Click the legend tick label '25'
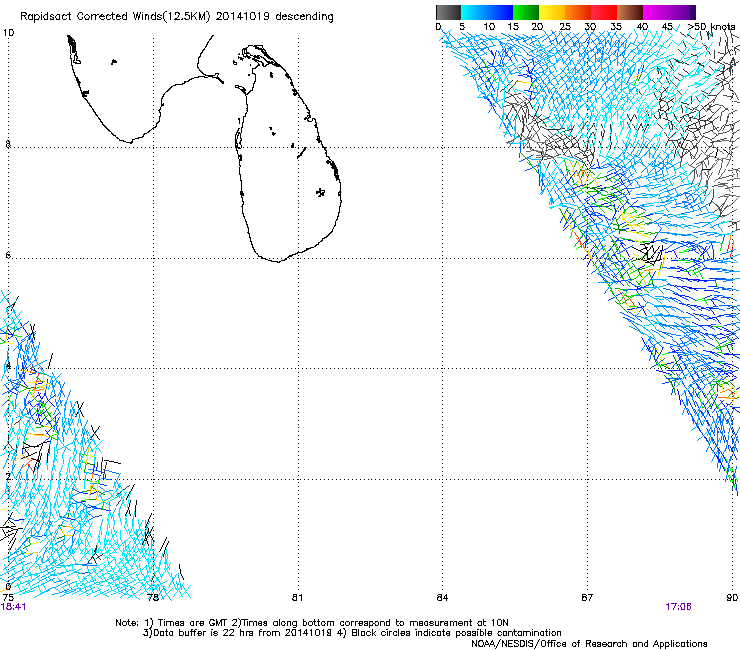This screenshot has width=740, height=650. 565,27
